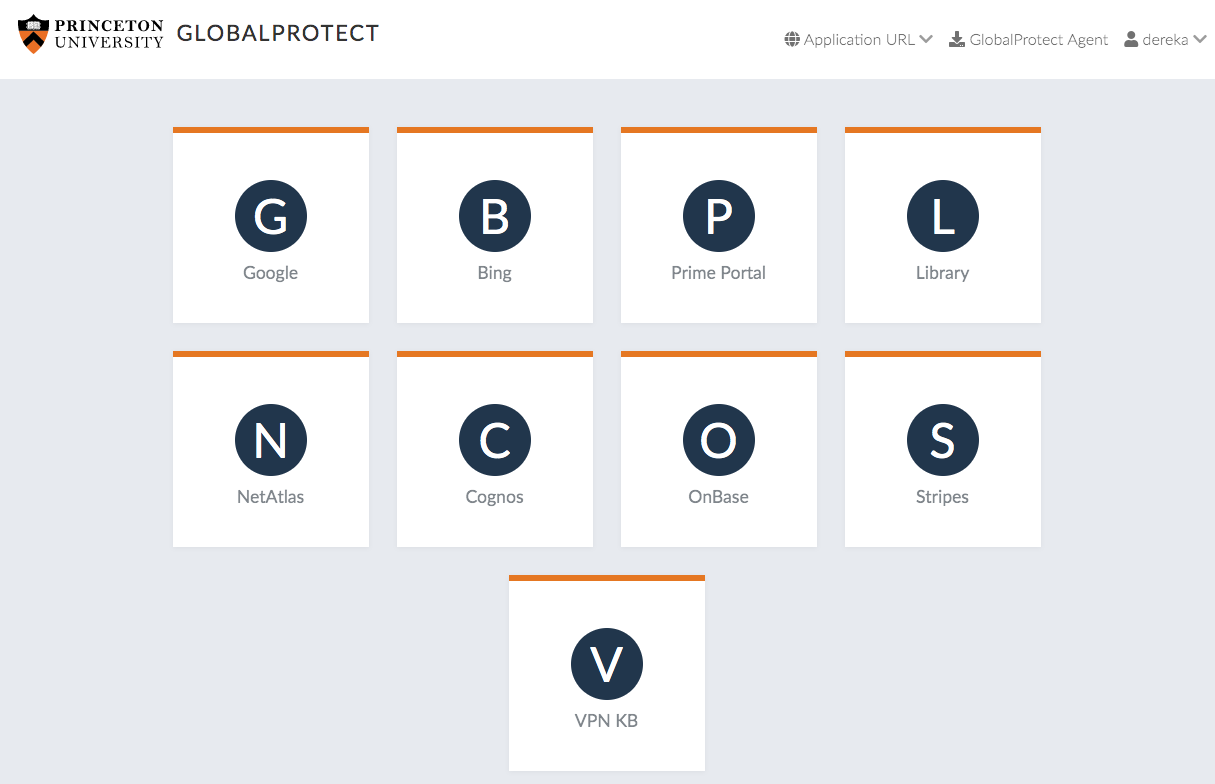Image resolution: width=1215 pixels, height=784 pixels.
Task: Click the Library tile label text
Action: (942, 272)
